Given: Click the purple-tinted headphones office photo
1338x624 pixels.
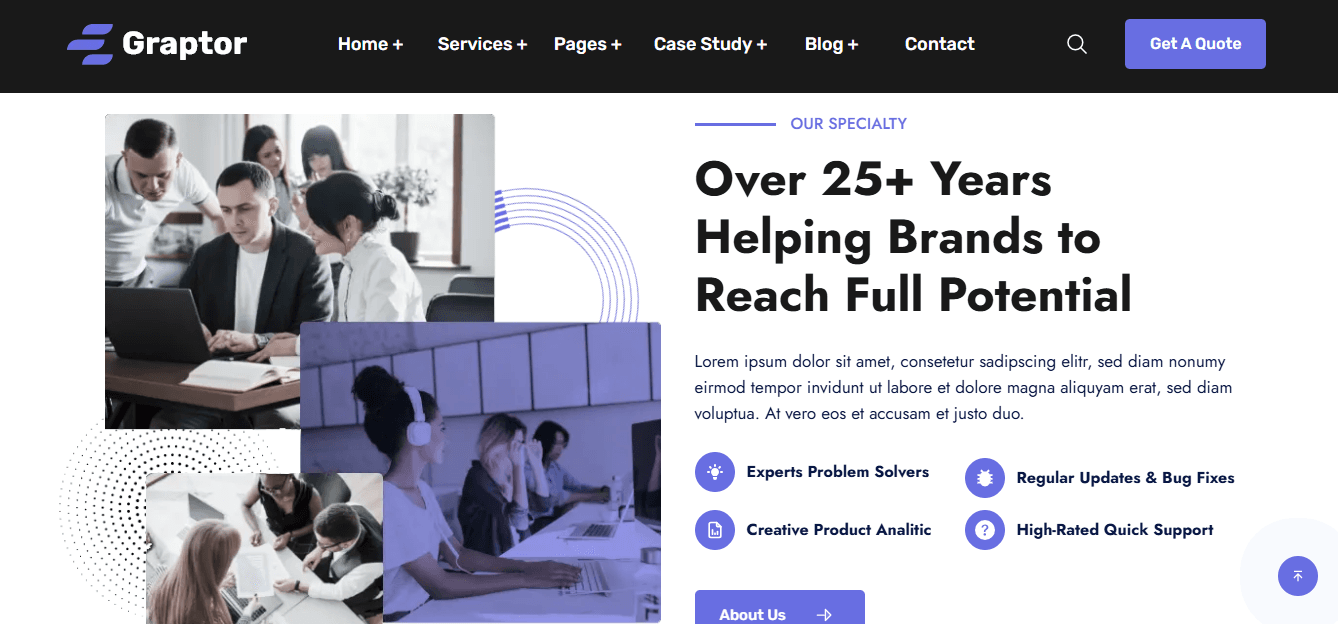Looking at the screenshot, I should coord(481,472).
